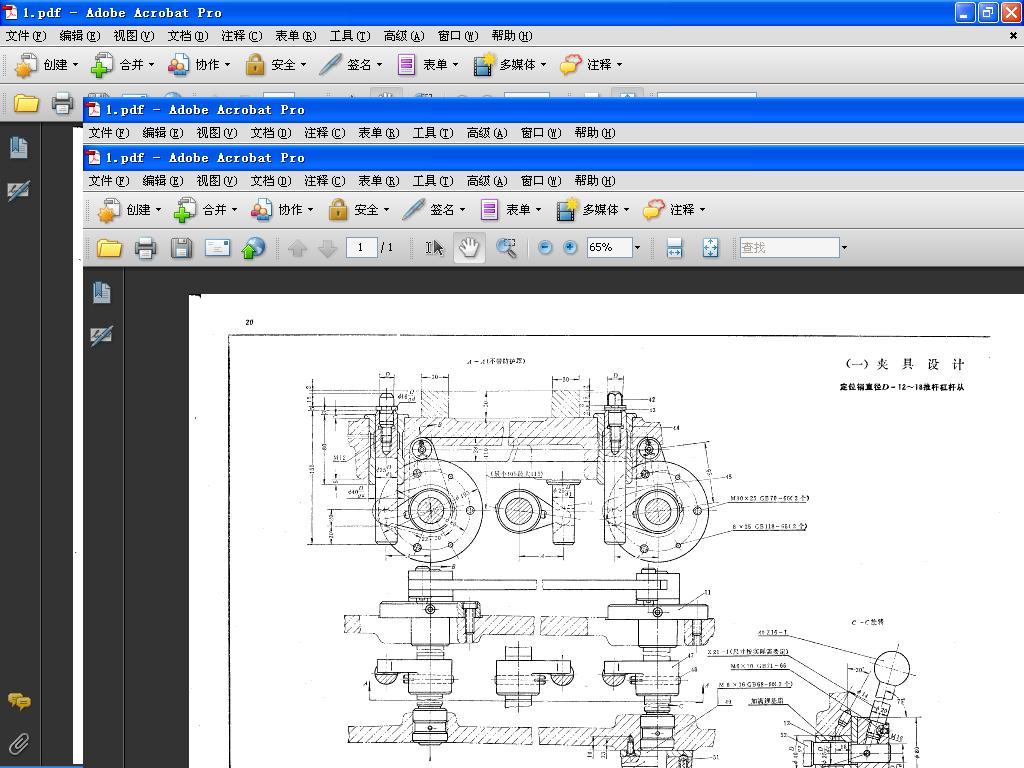Open the 65% zoom level dropdown
Viewport: 1024px width, 768px height.
point(636,248)
